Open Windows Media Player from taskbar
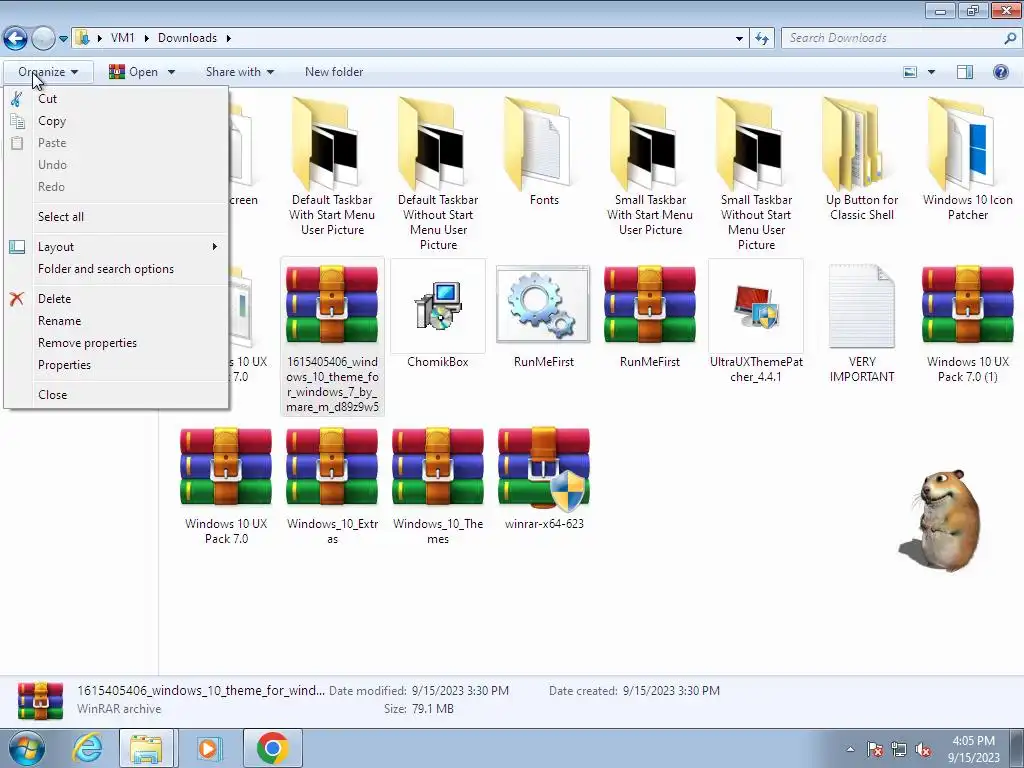This screenshot has width=1024, height=768. (209, 748)
